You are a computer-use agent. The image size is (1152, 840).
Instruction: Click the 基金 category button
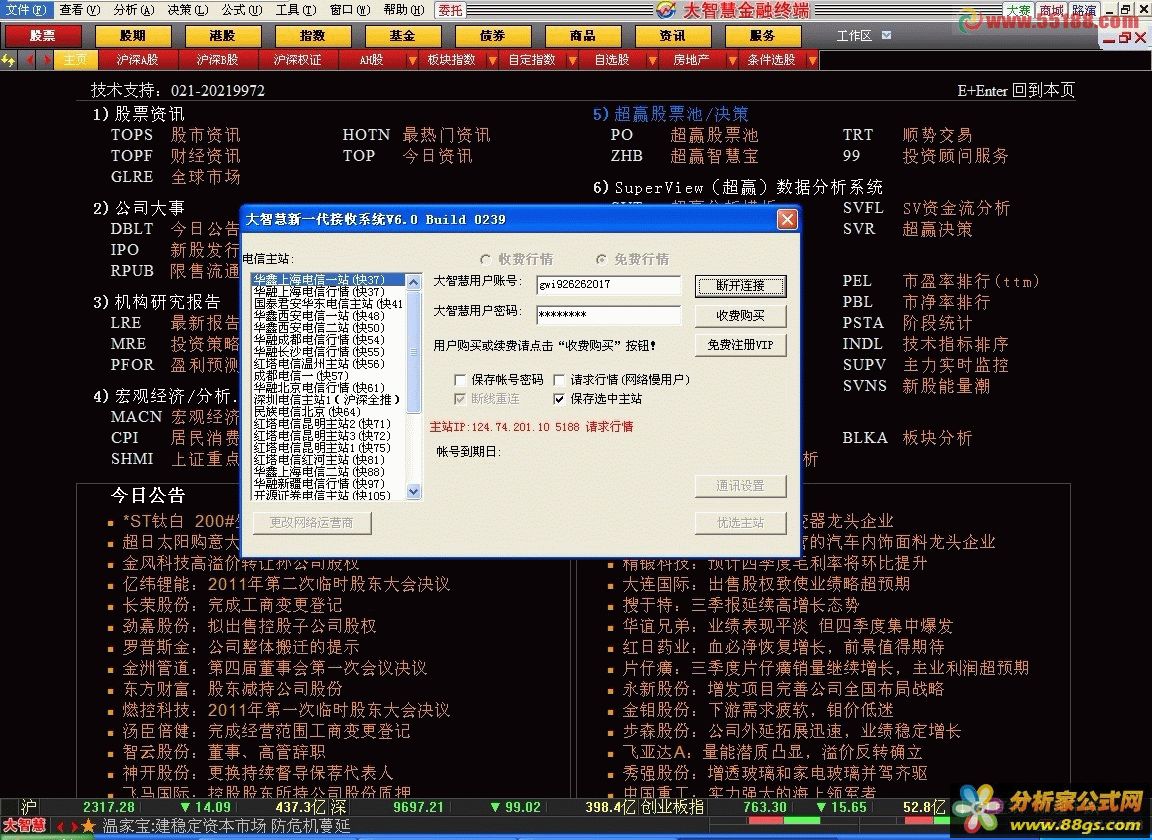403,35
